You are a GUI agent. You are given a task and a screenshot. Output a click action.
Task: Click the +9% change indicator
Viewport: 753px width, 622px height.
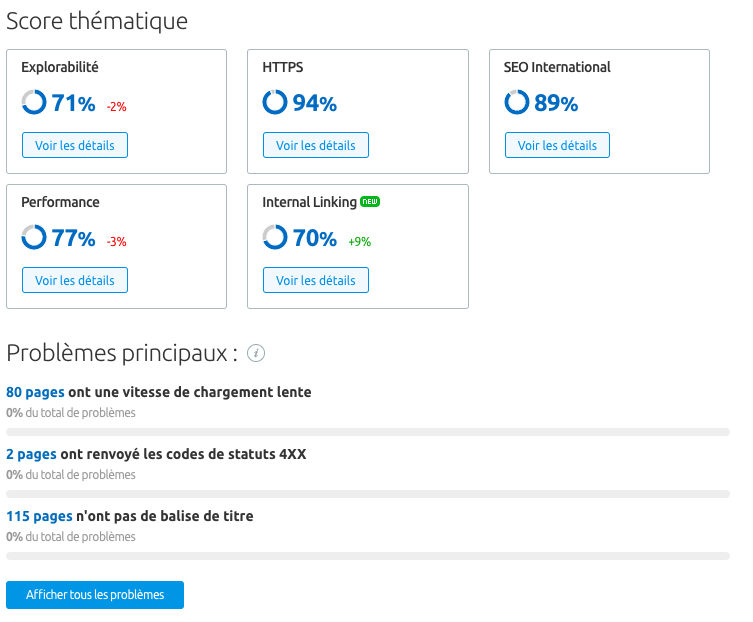click(x=360, y=242)
